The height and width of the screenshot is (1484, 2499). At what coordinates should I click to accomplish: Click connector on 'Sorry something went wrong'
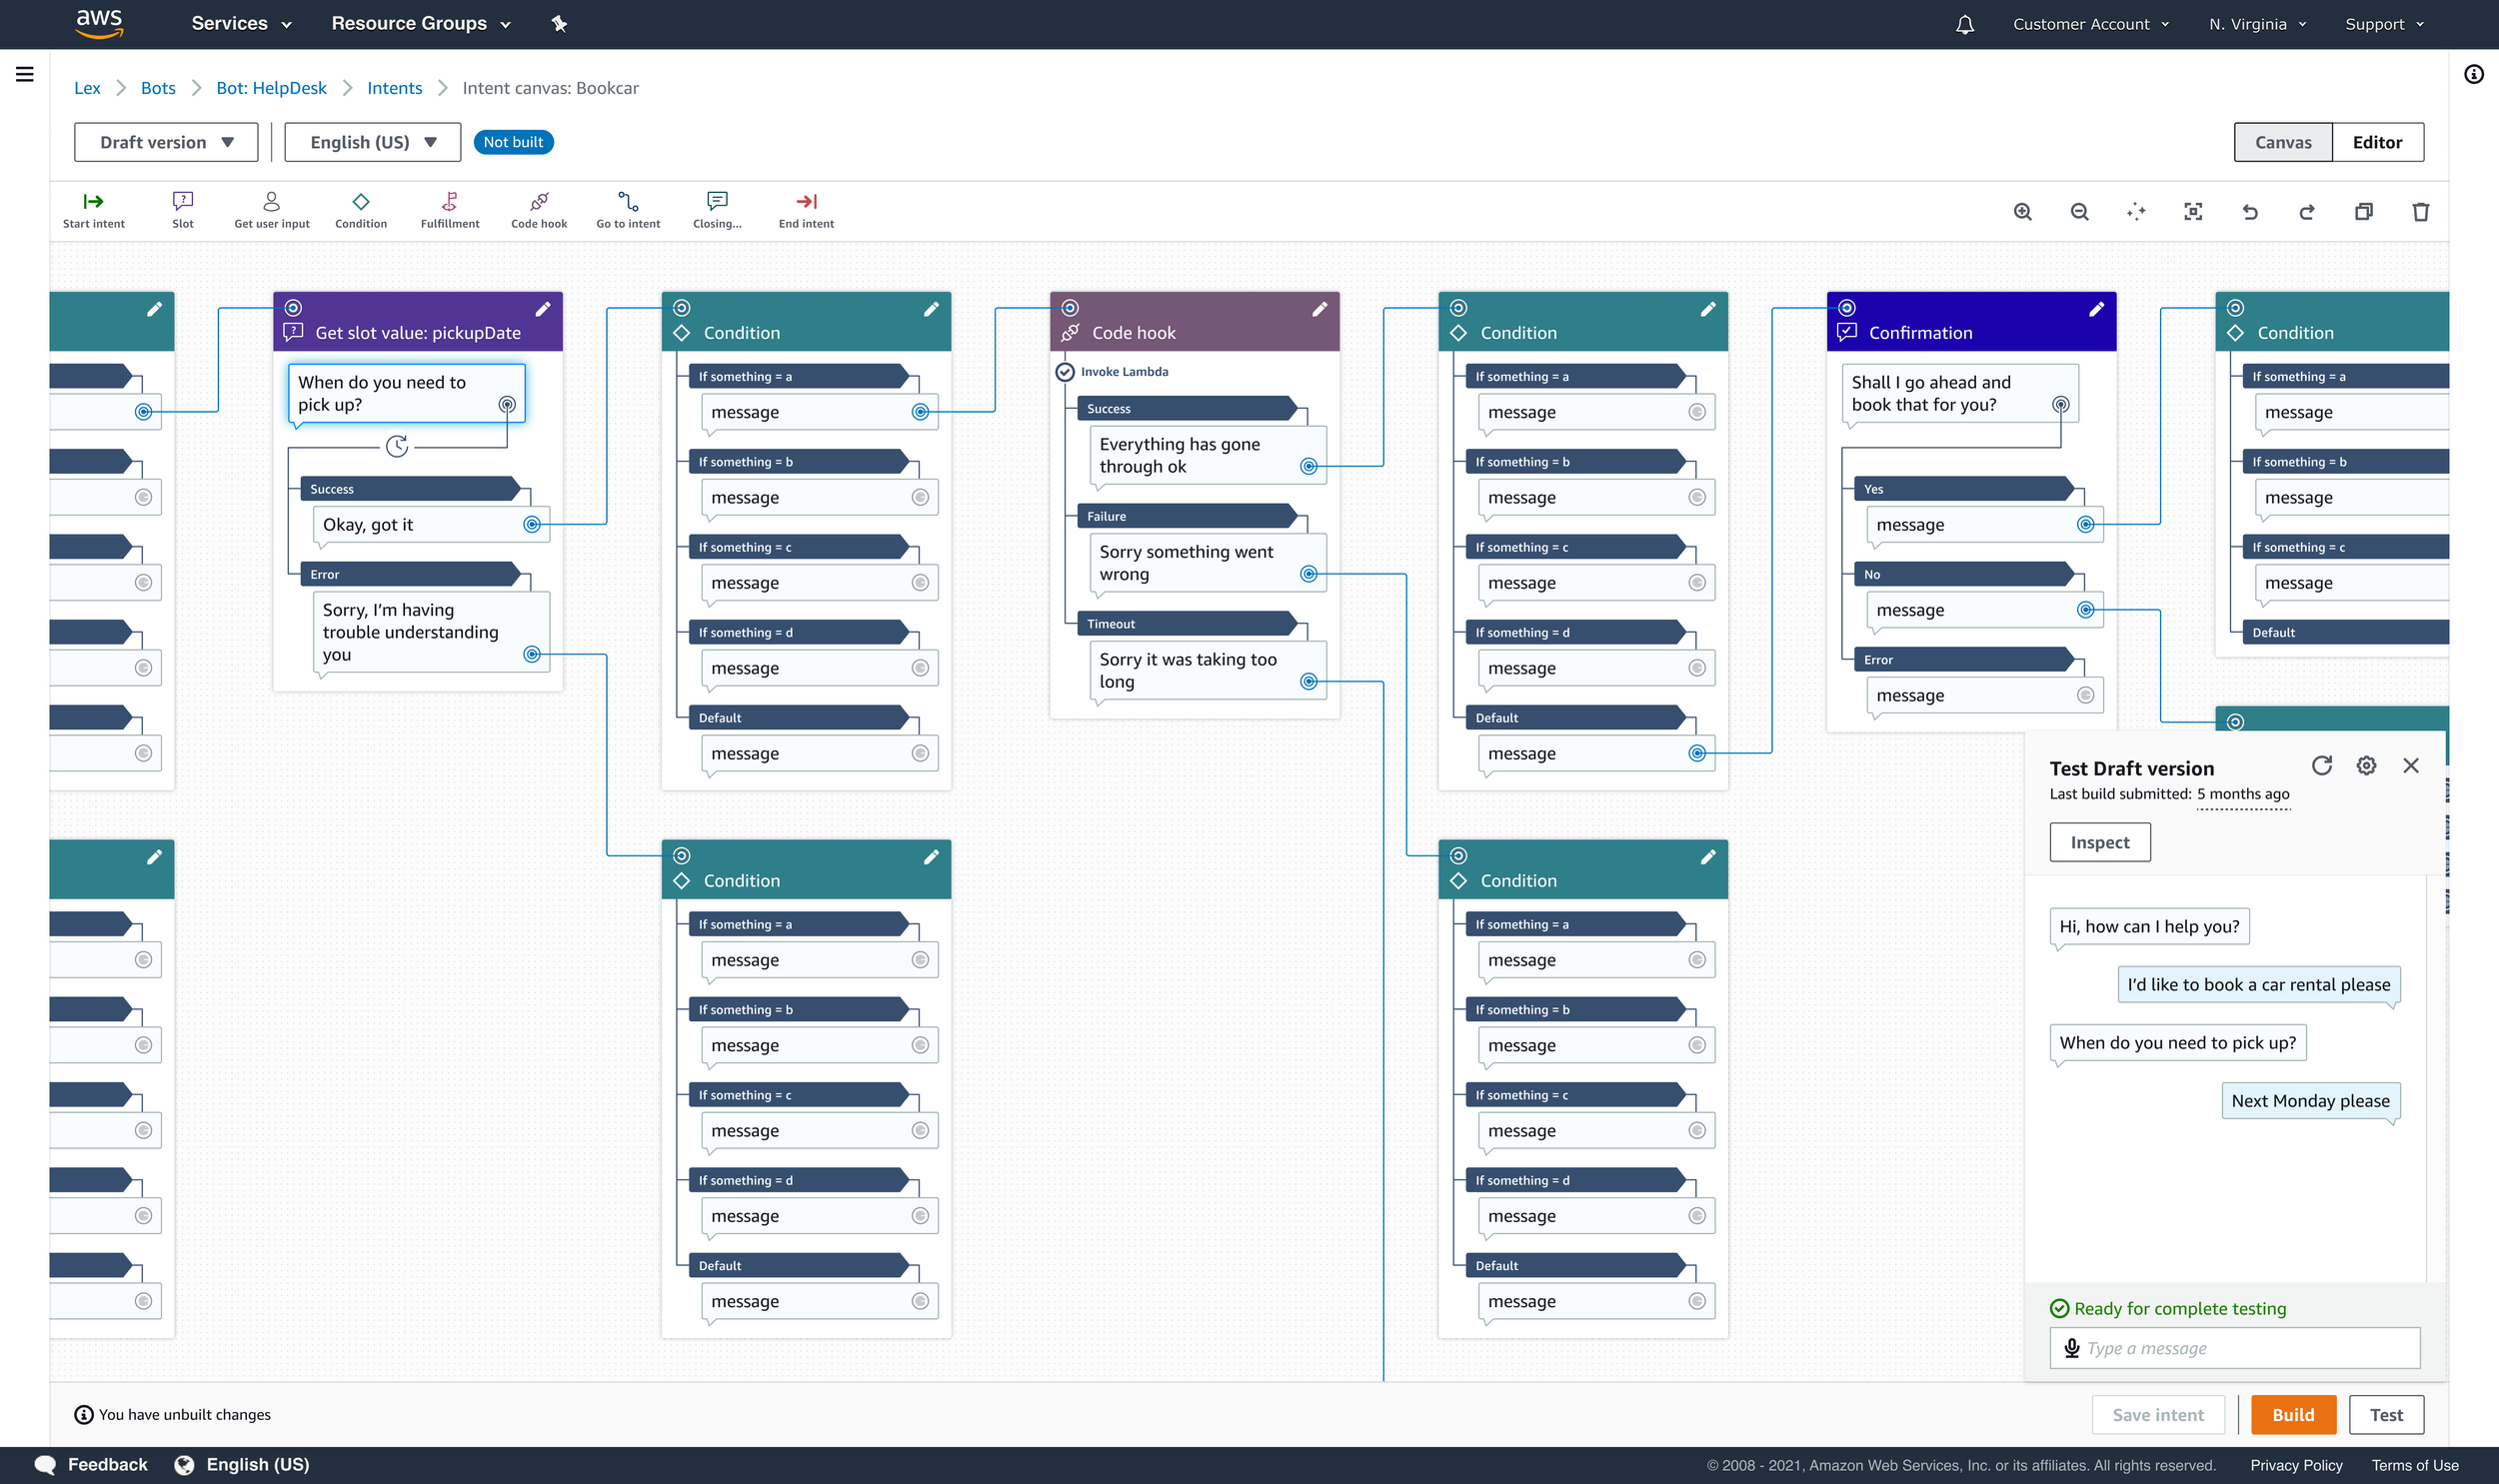1308,574
